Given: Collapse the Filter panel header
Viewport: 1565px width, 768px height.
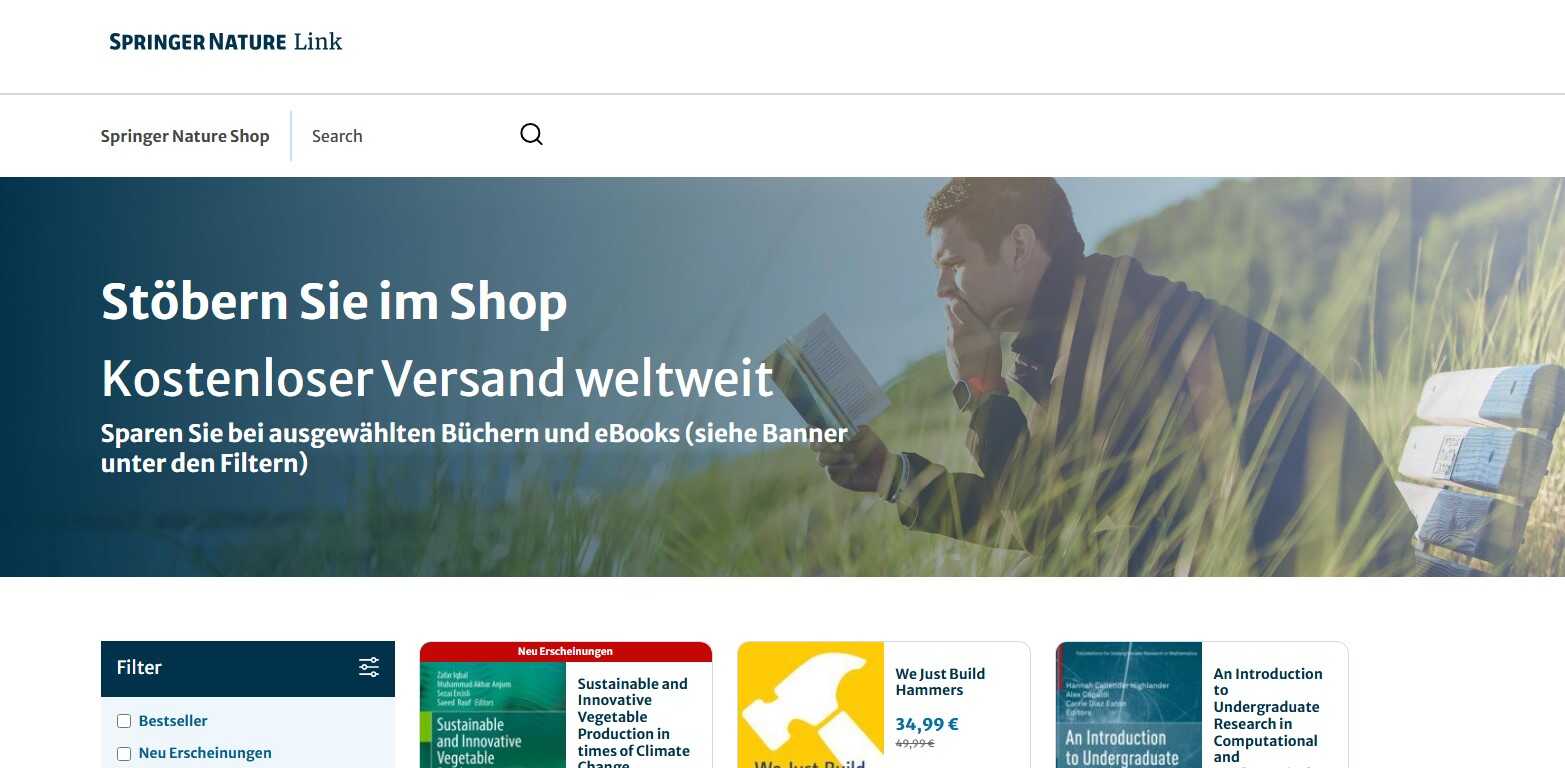Looking at the screenshot, I should 248,669.
